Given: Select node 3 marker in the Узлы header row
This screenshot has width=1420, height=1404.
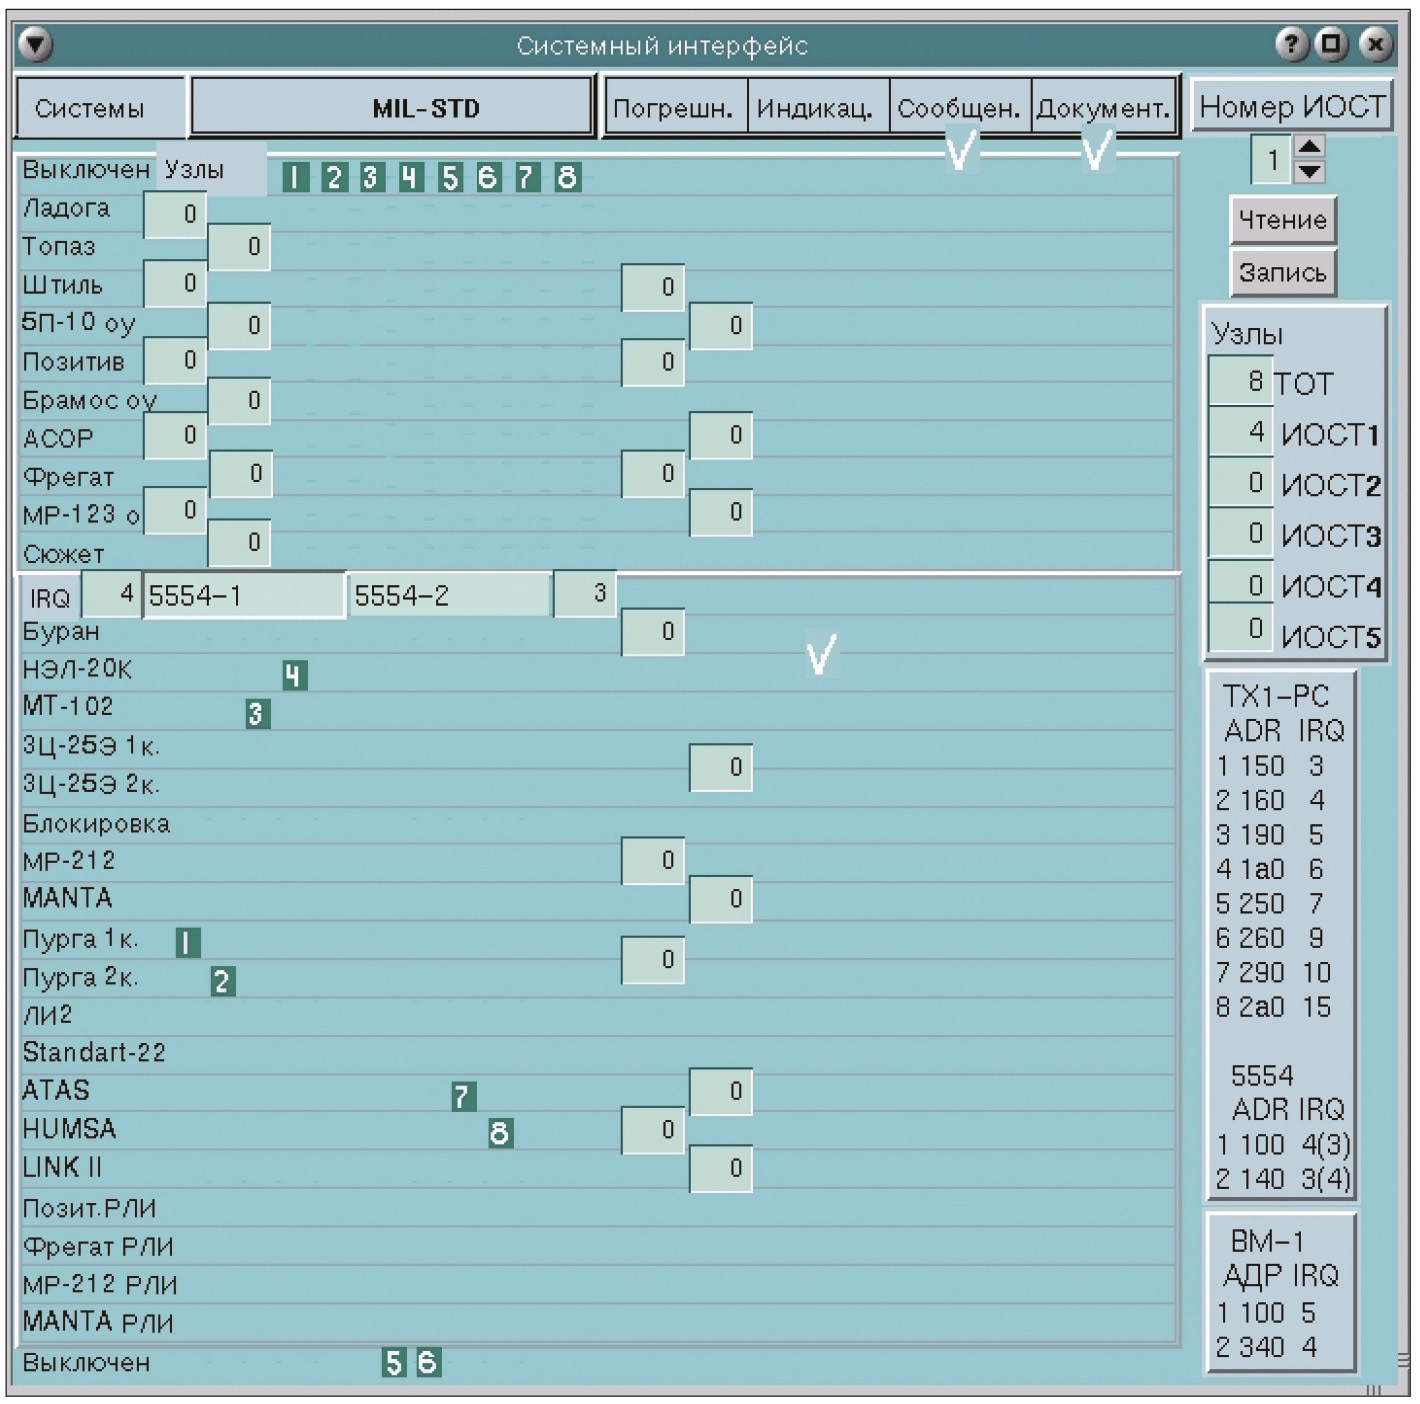Looking at the screenshot, I should [372, 177].
